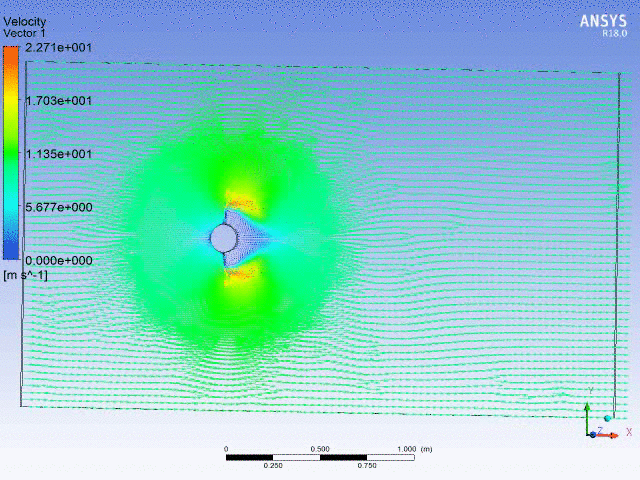
Task: Click the scale label 1.000 (m)
Action: click(414, 449)
